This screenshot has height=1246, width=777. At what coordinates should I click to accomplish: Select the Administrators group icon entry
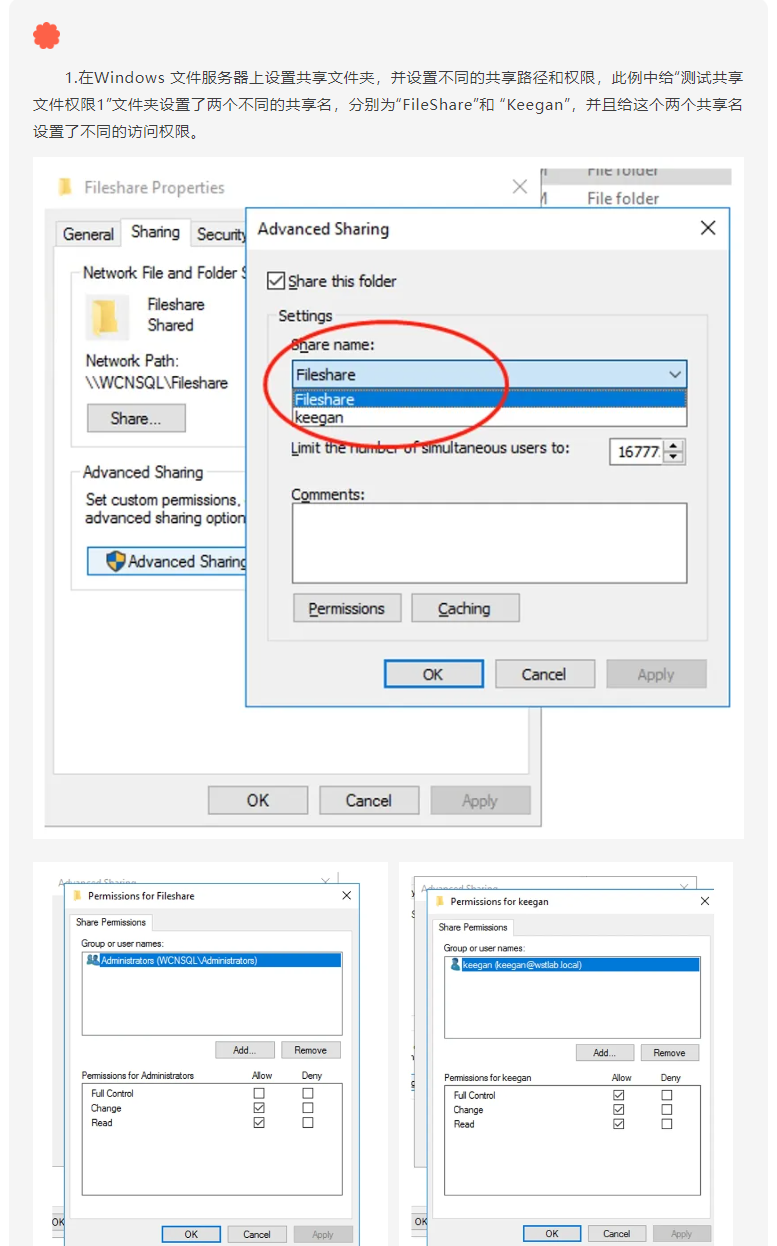[93, 960]
